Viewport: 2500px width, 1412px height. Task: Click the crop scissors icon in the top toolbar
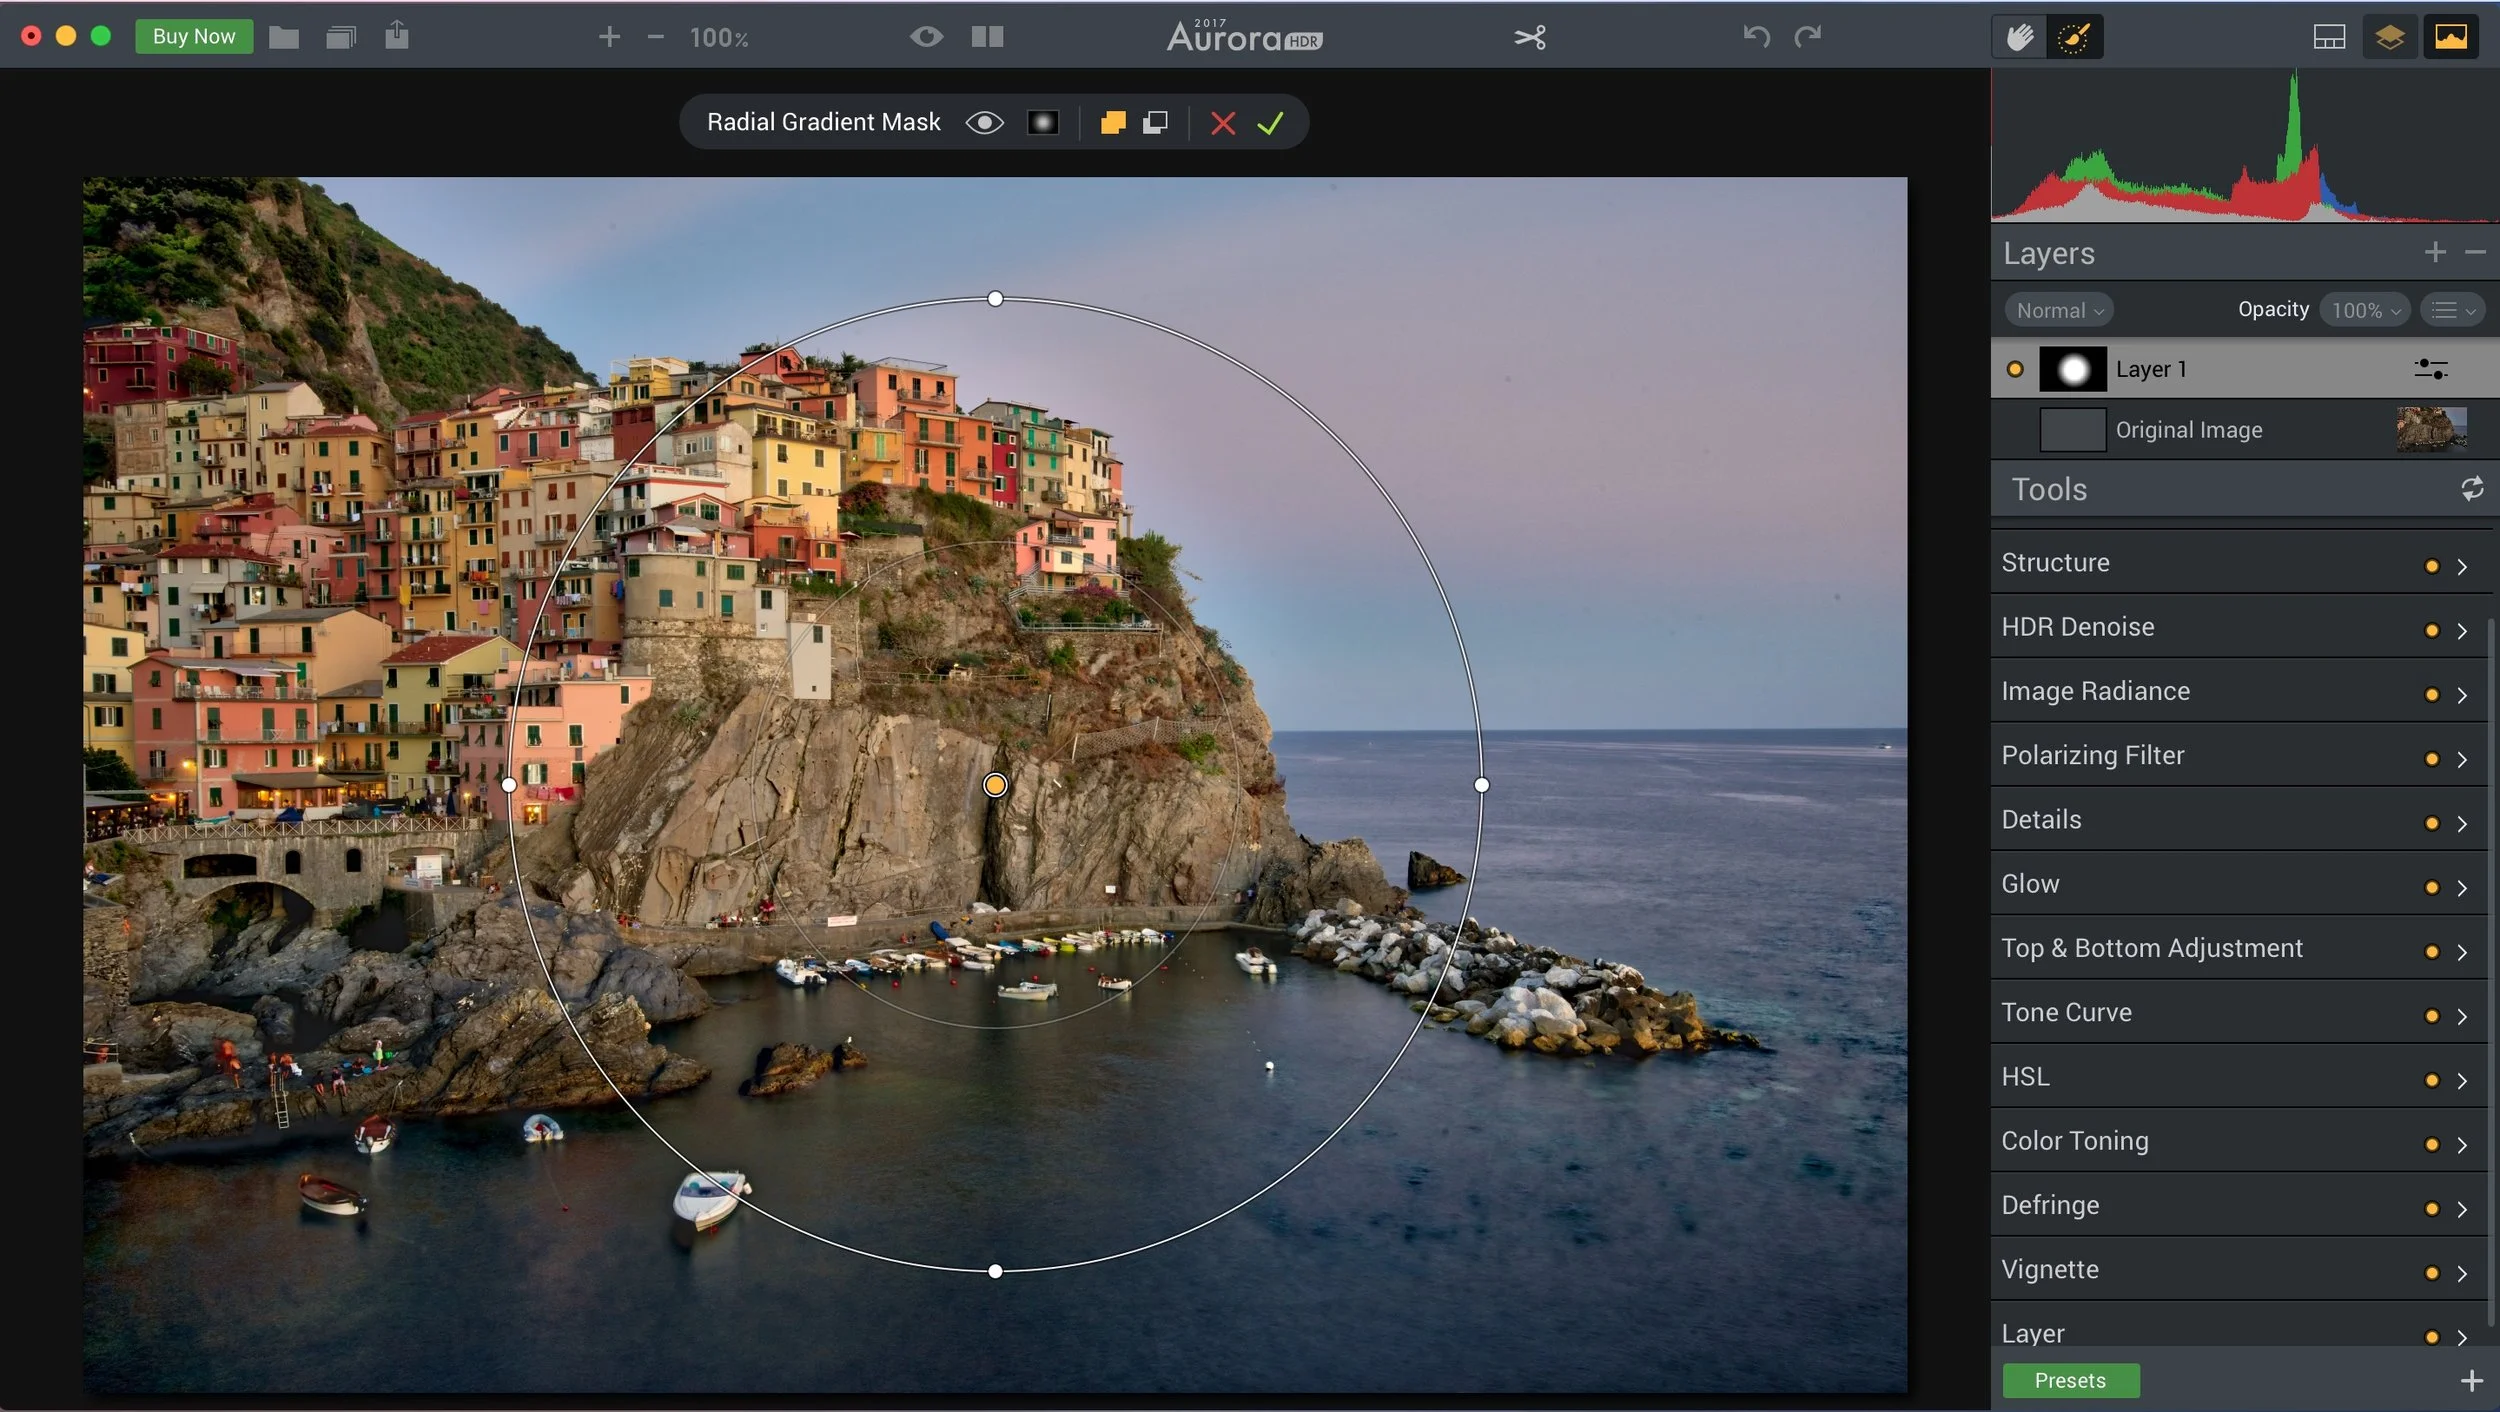click(x=1529, y=37)
